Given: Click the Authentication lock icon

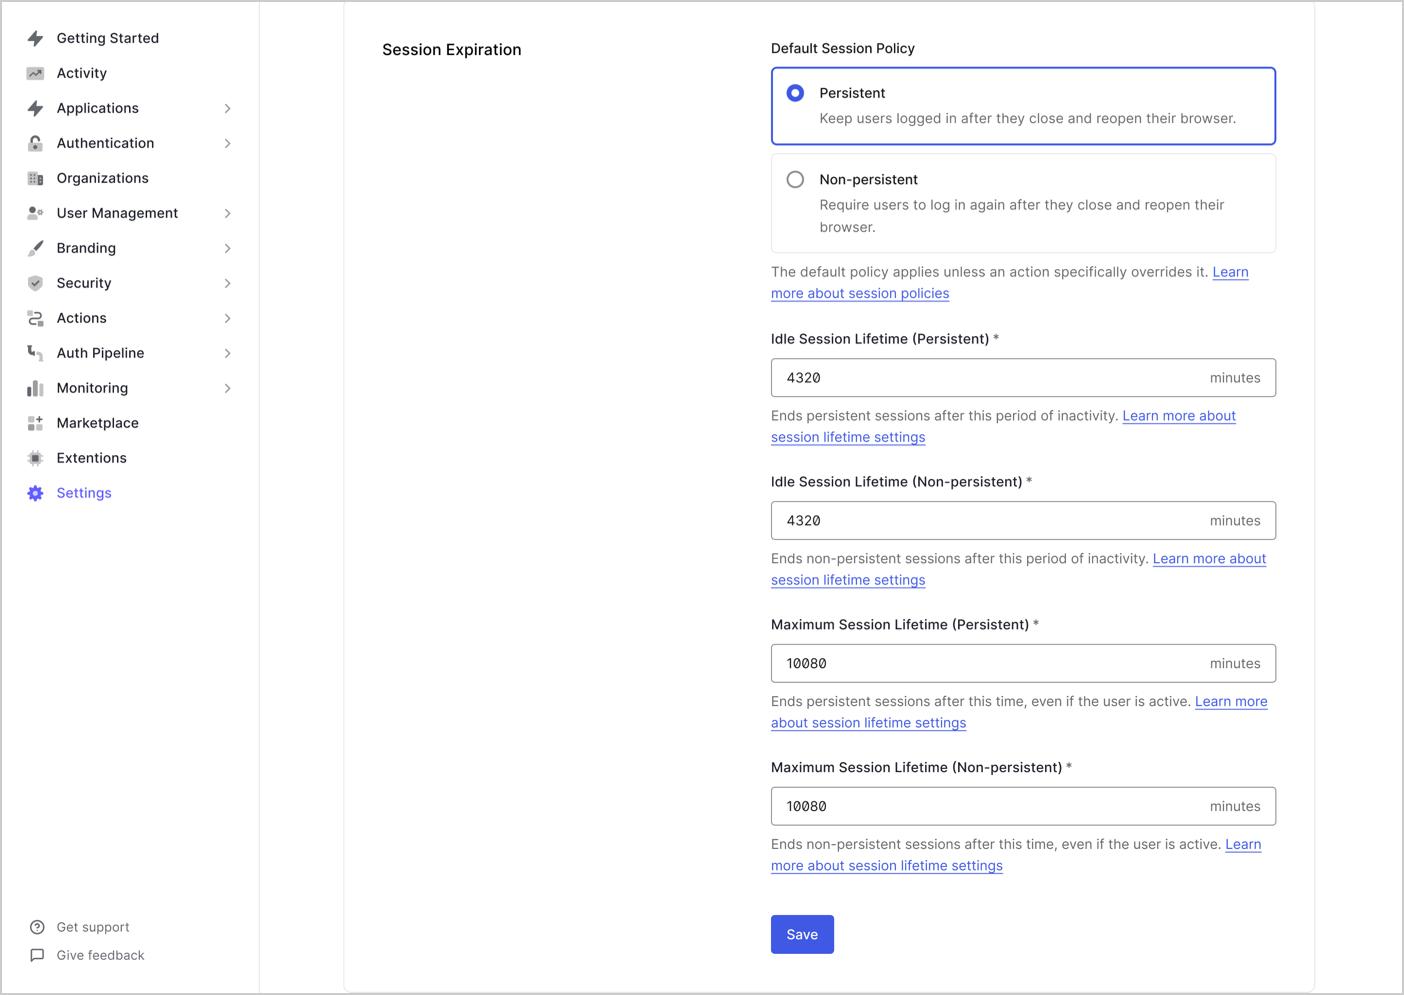Looking at the screenshot, I should [x=36, y=142].
